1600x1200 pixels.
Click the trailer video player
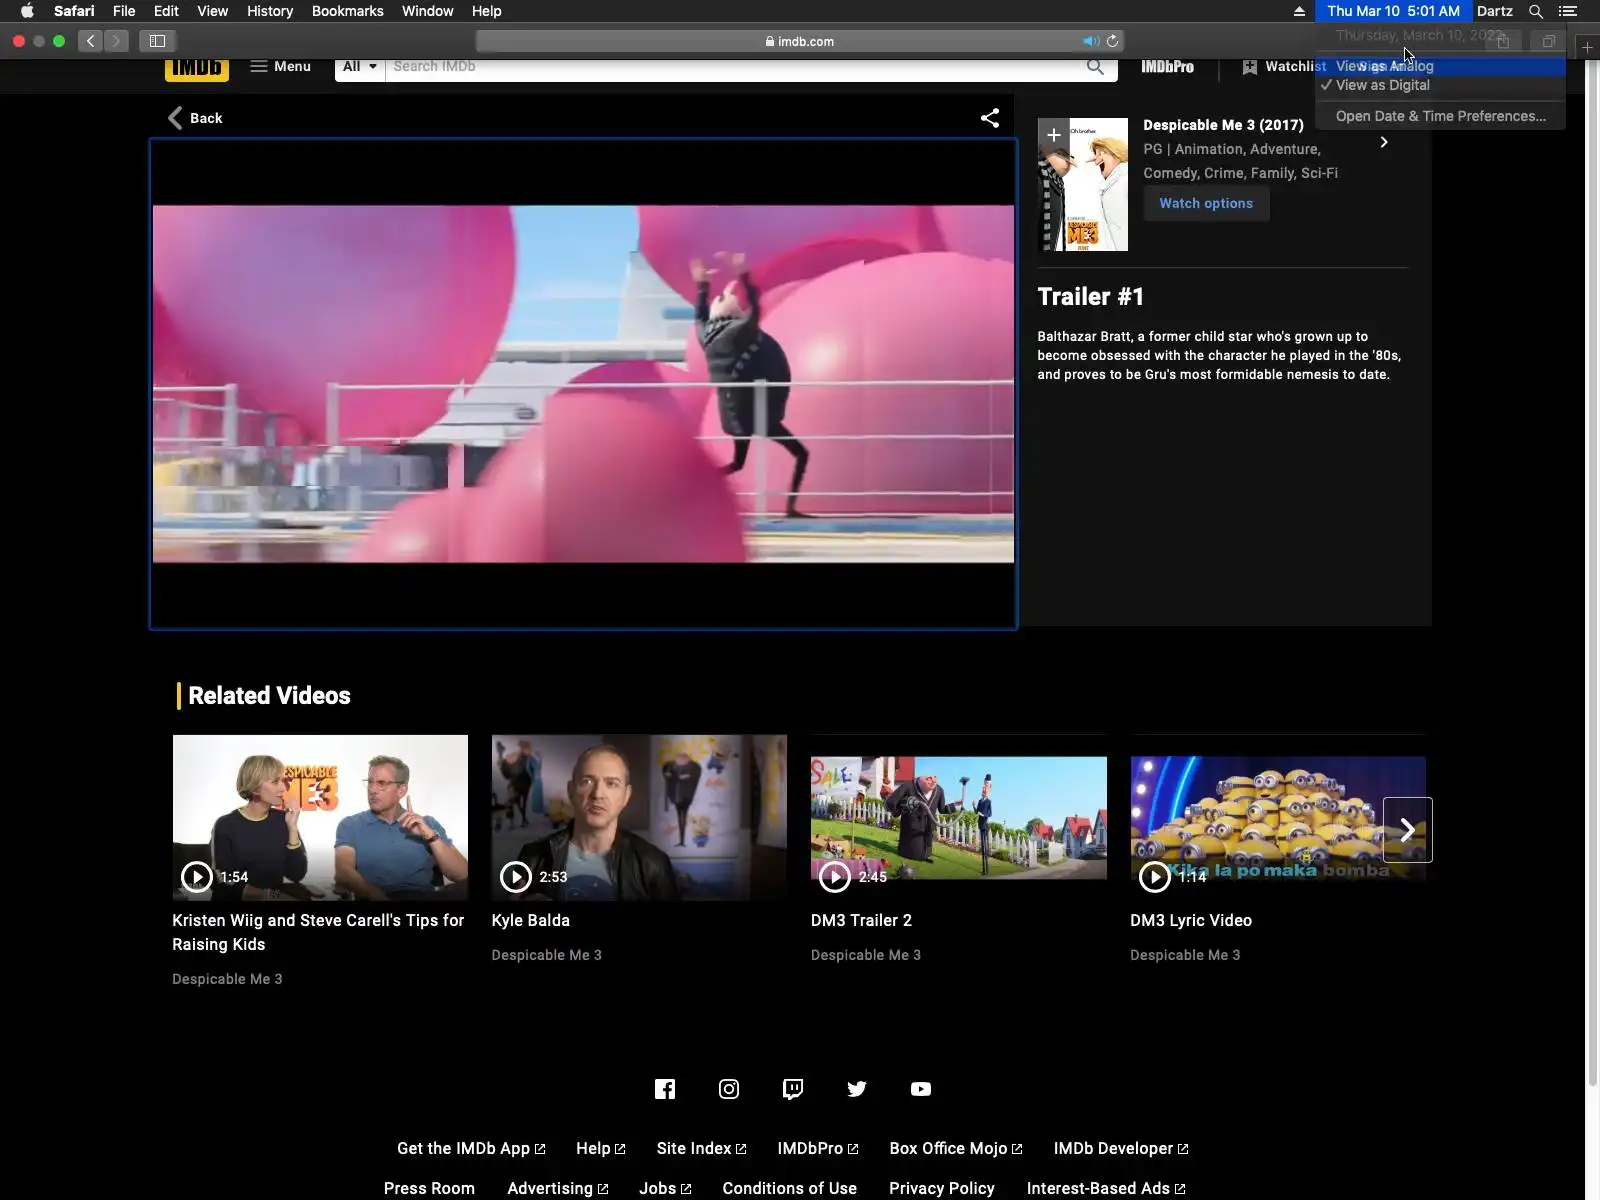click(584, 384)
